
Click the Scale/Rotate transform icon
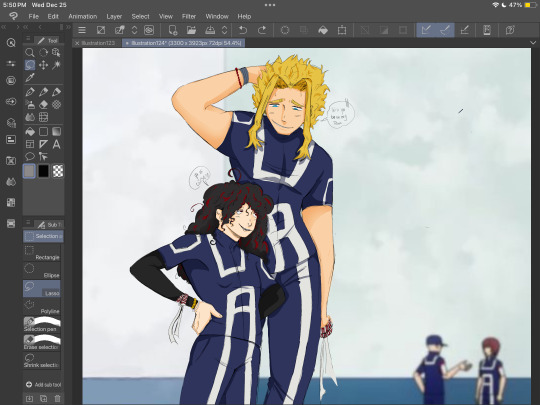click(x=342, y=30)
